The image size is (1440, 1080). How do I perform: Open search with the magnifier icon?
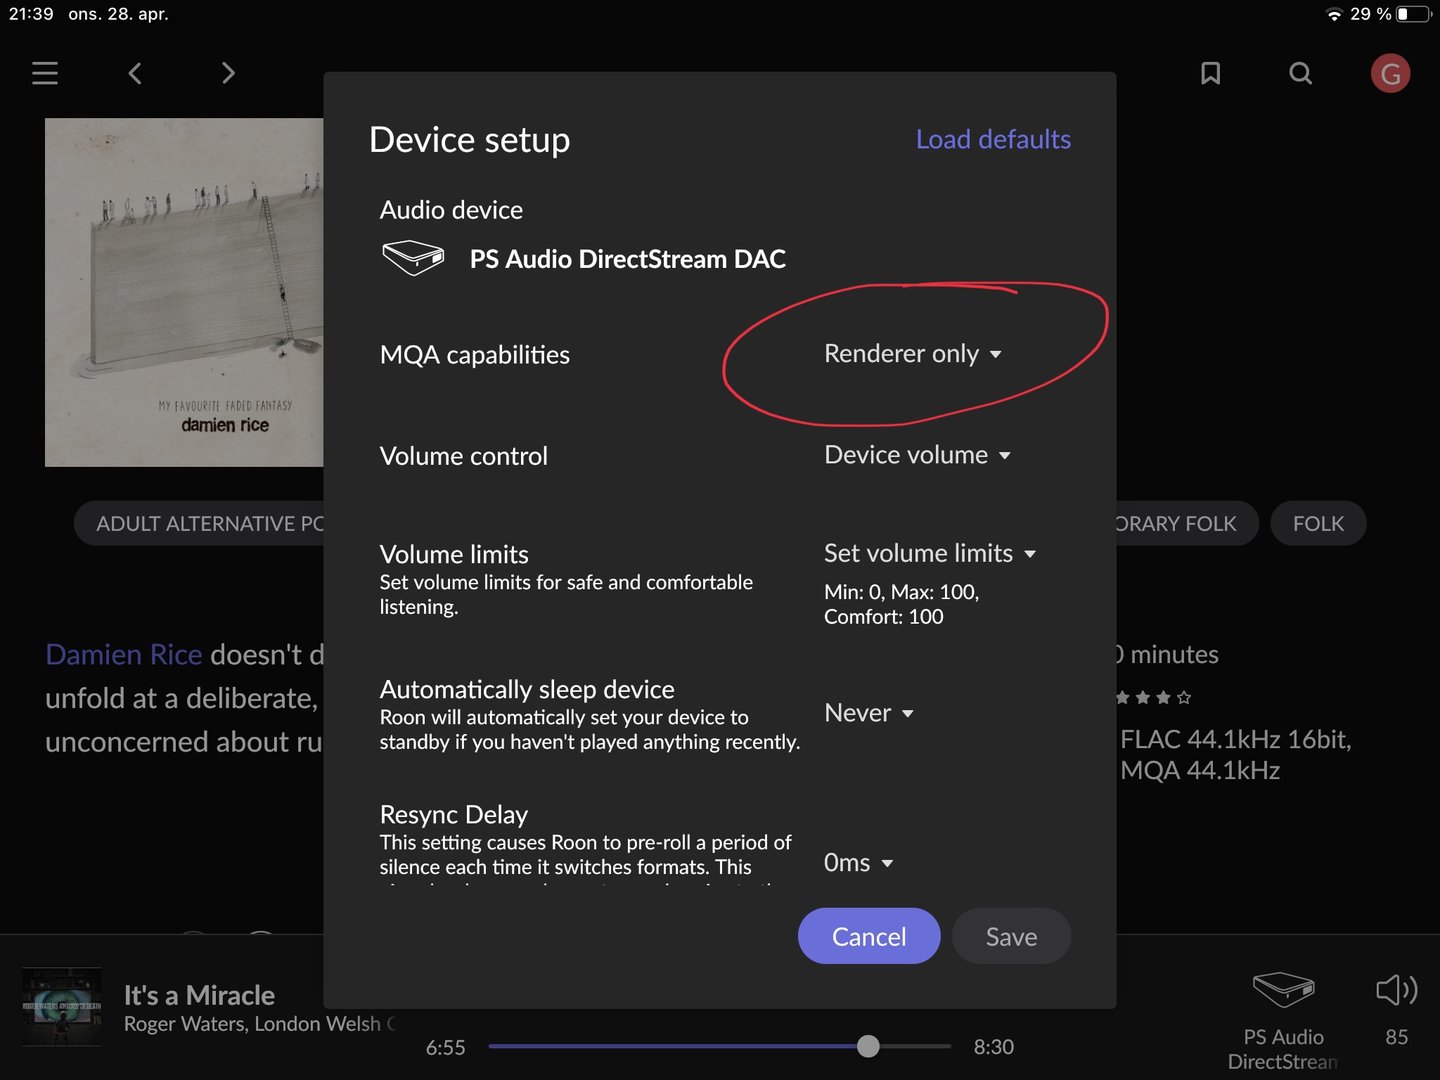[x=1300, y=73]
